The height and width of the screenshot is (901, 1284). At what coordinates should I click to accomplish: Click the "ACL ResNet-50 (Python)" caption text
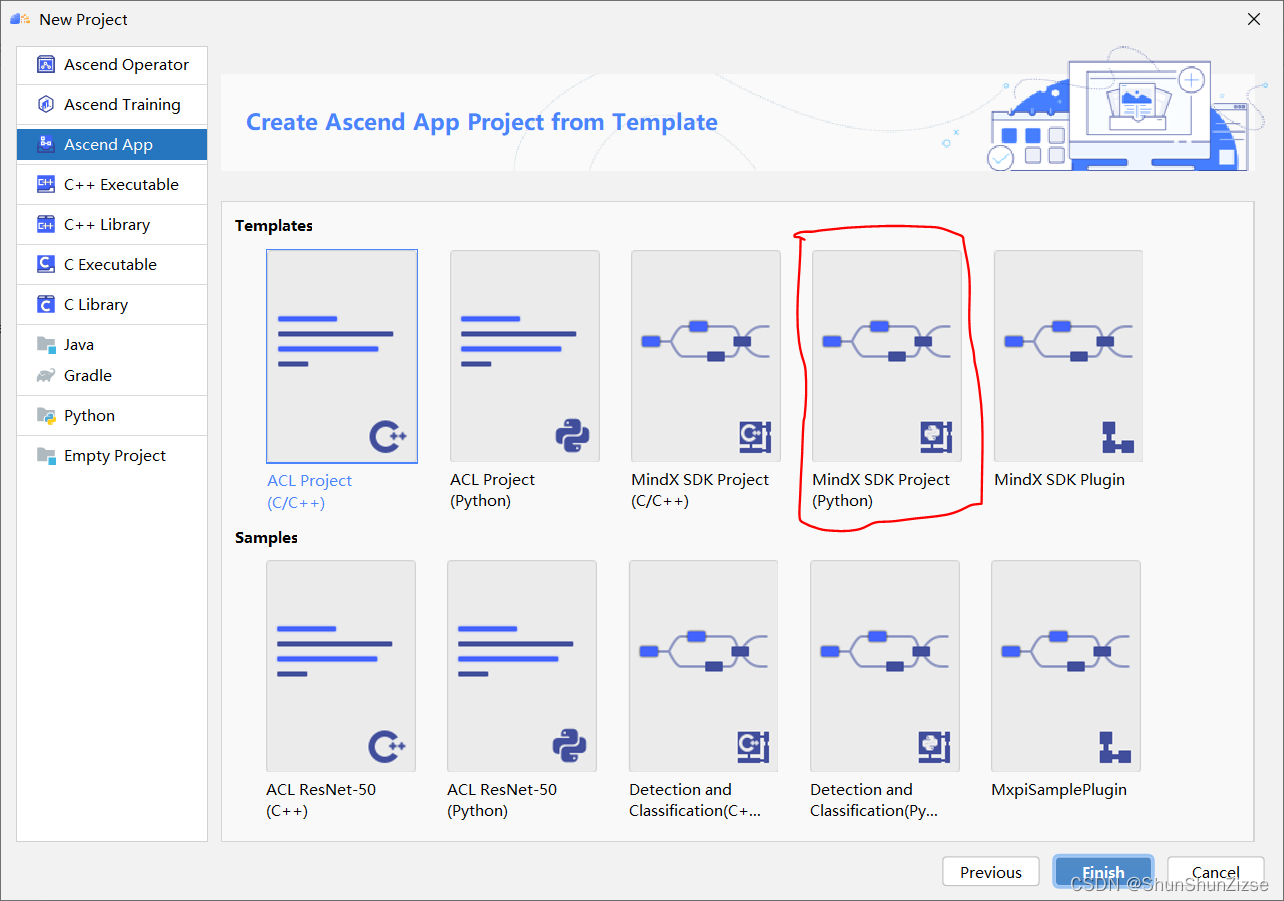502,800
